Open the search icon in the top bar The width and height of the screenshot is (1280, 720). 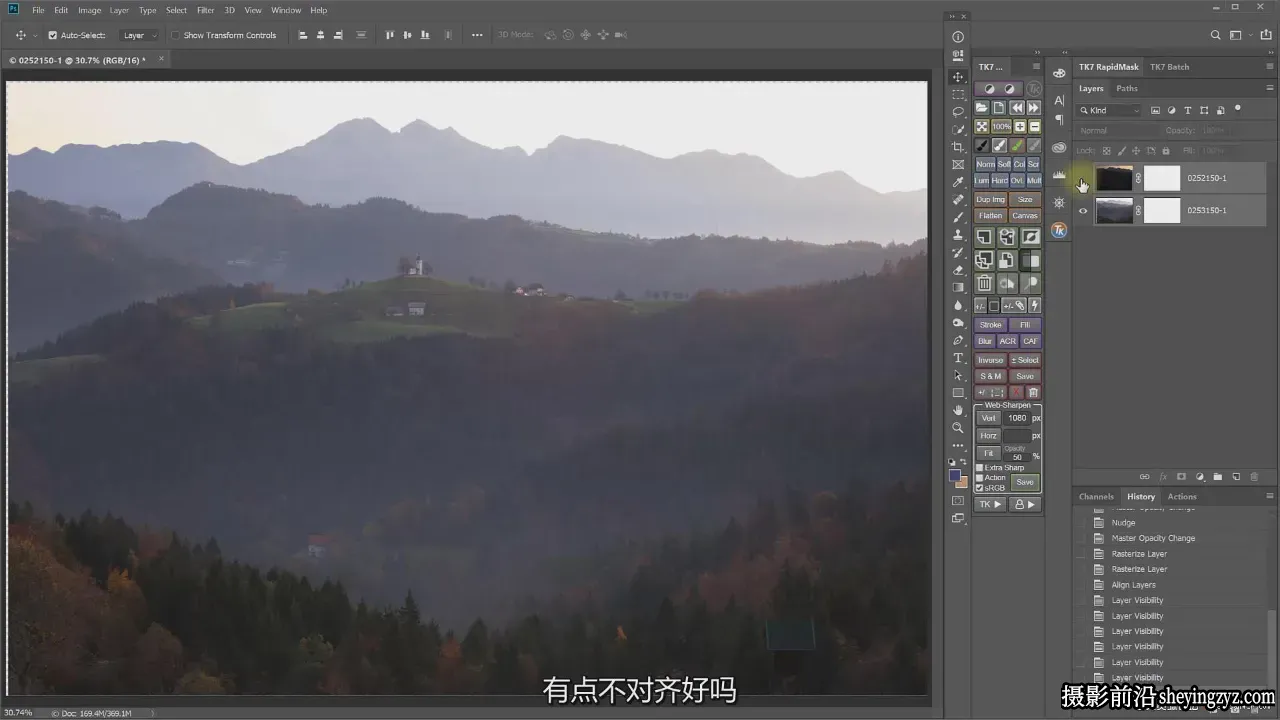click(x=1215, y=35)
